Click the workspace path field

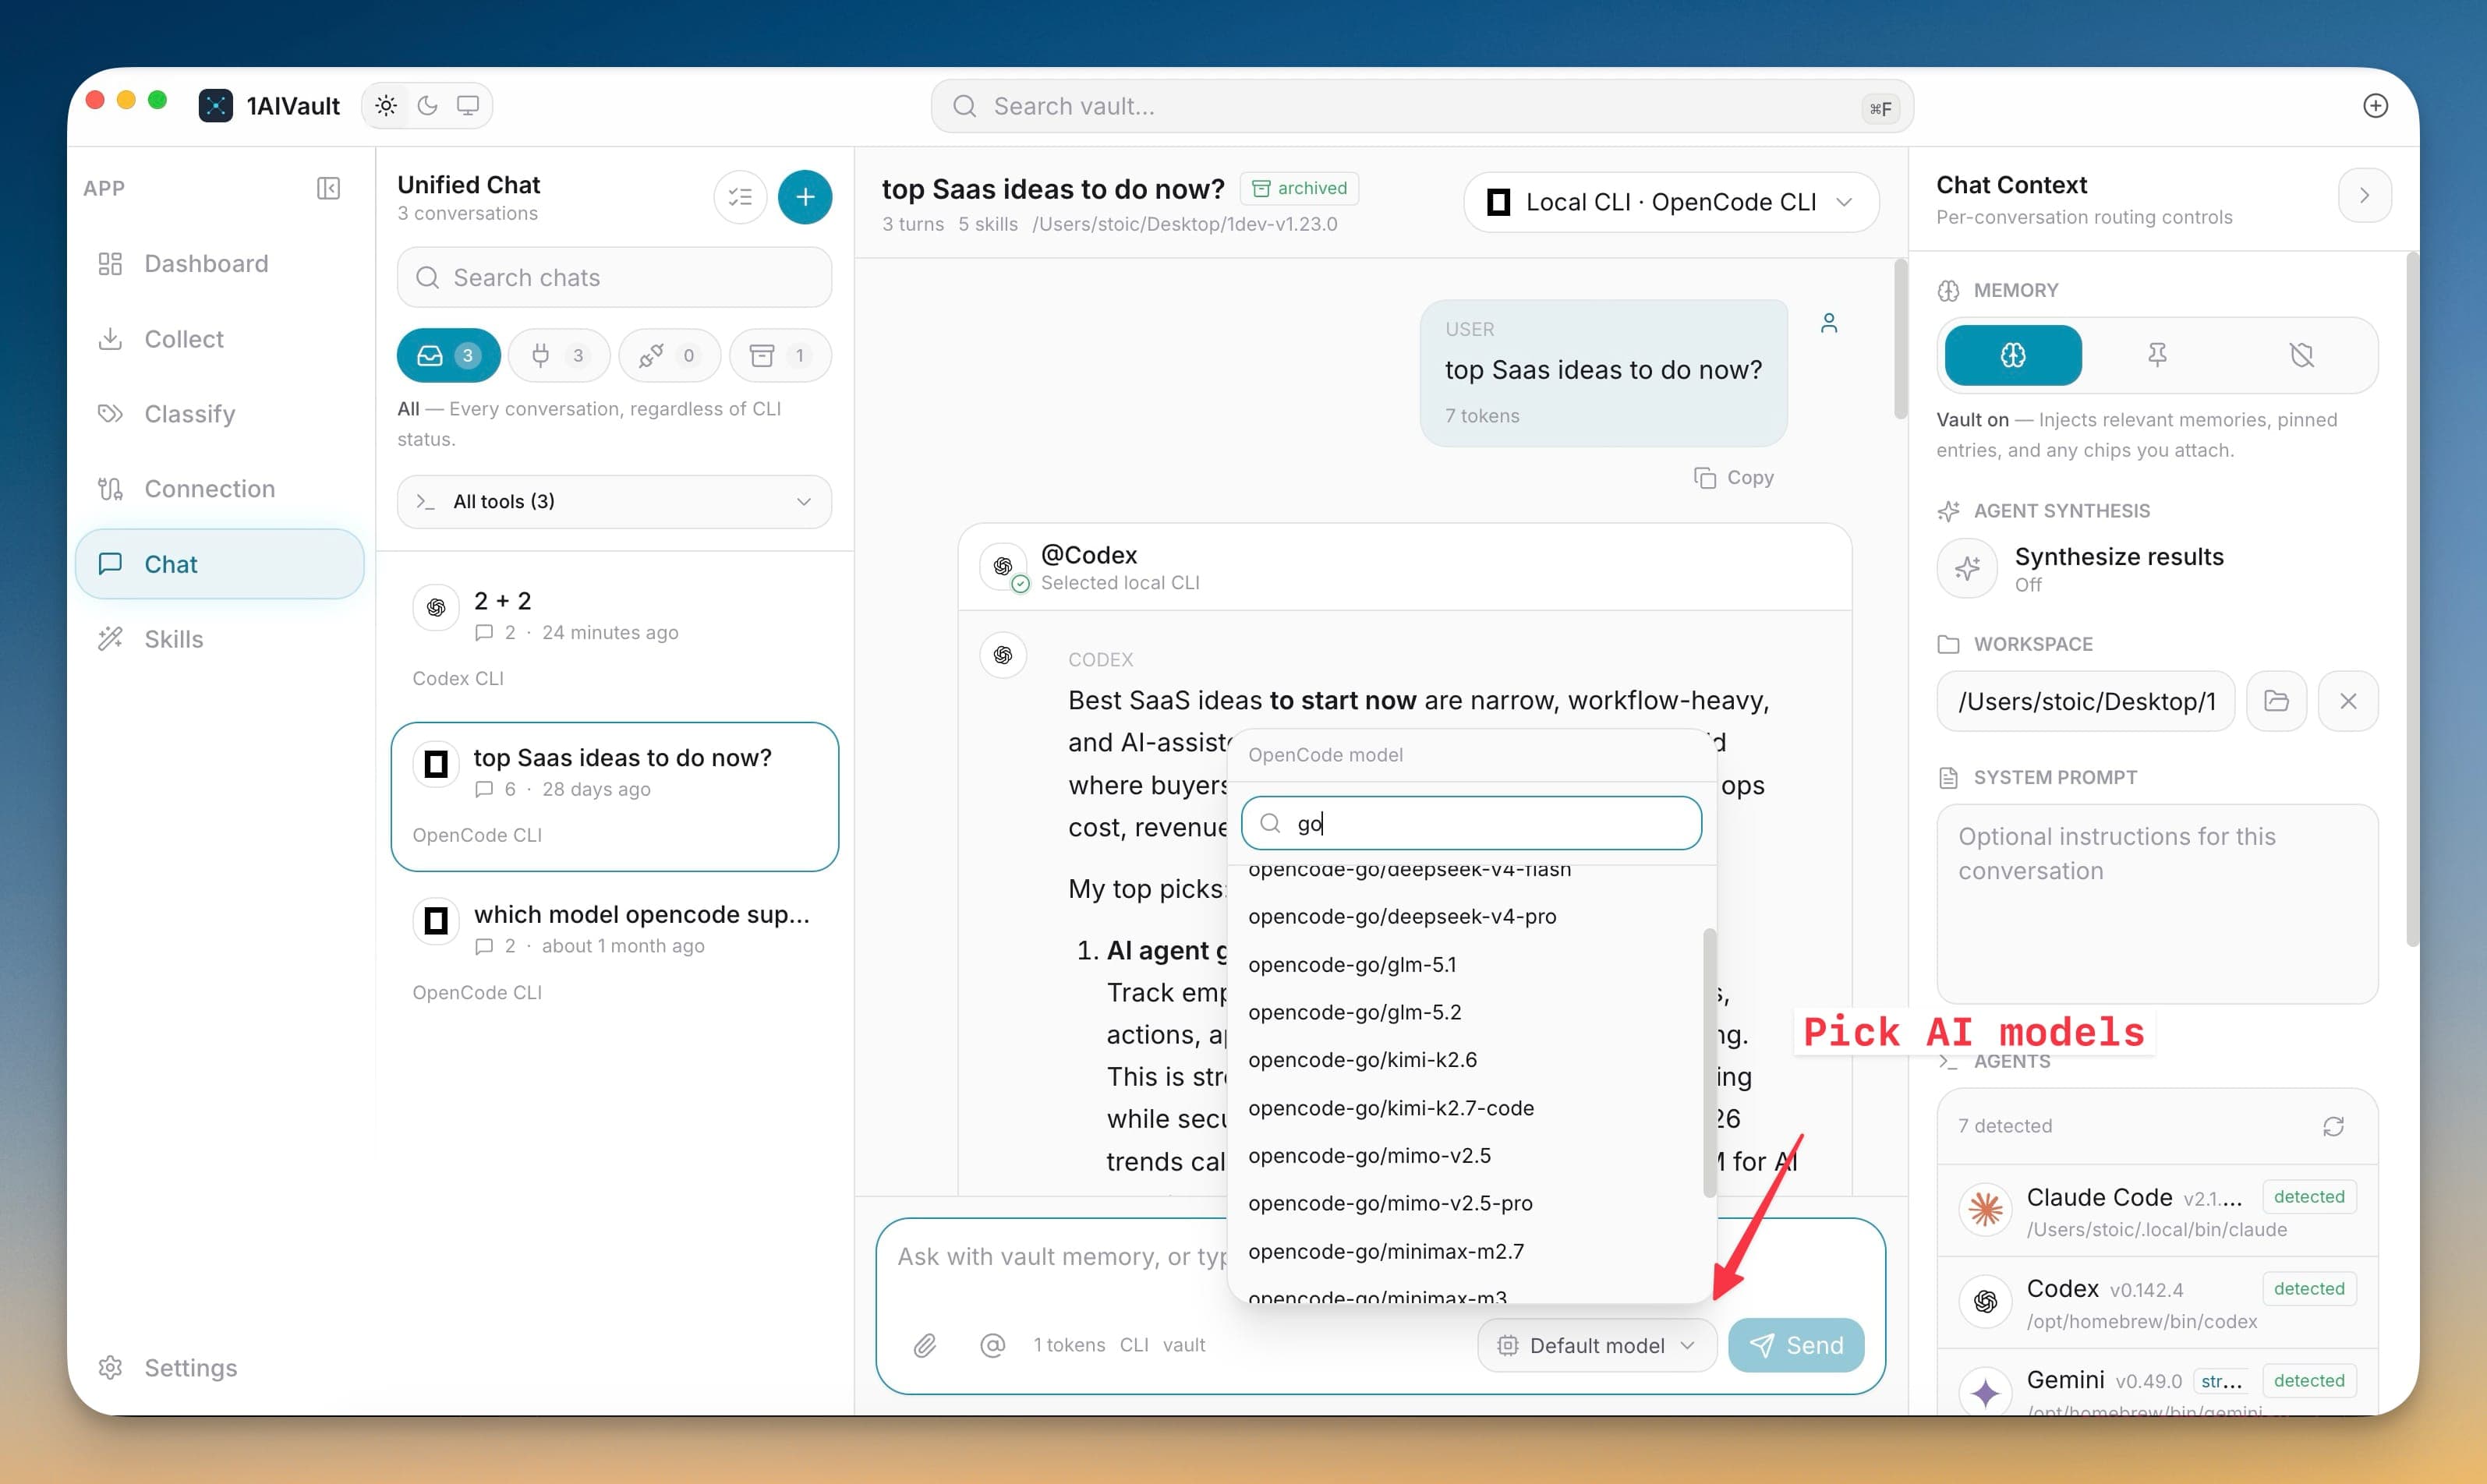click(x=2085, y=701)
